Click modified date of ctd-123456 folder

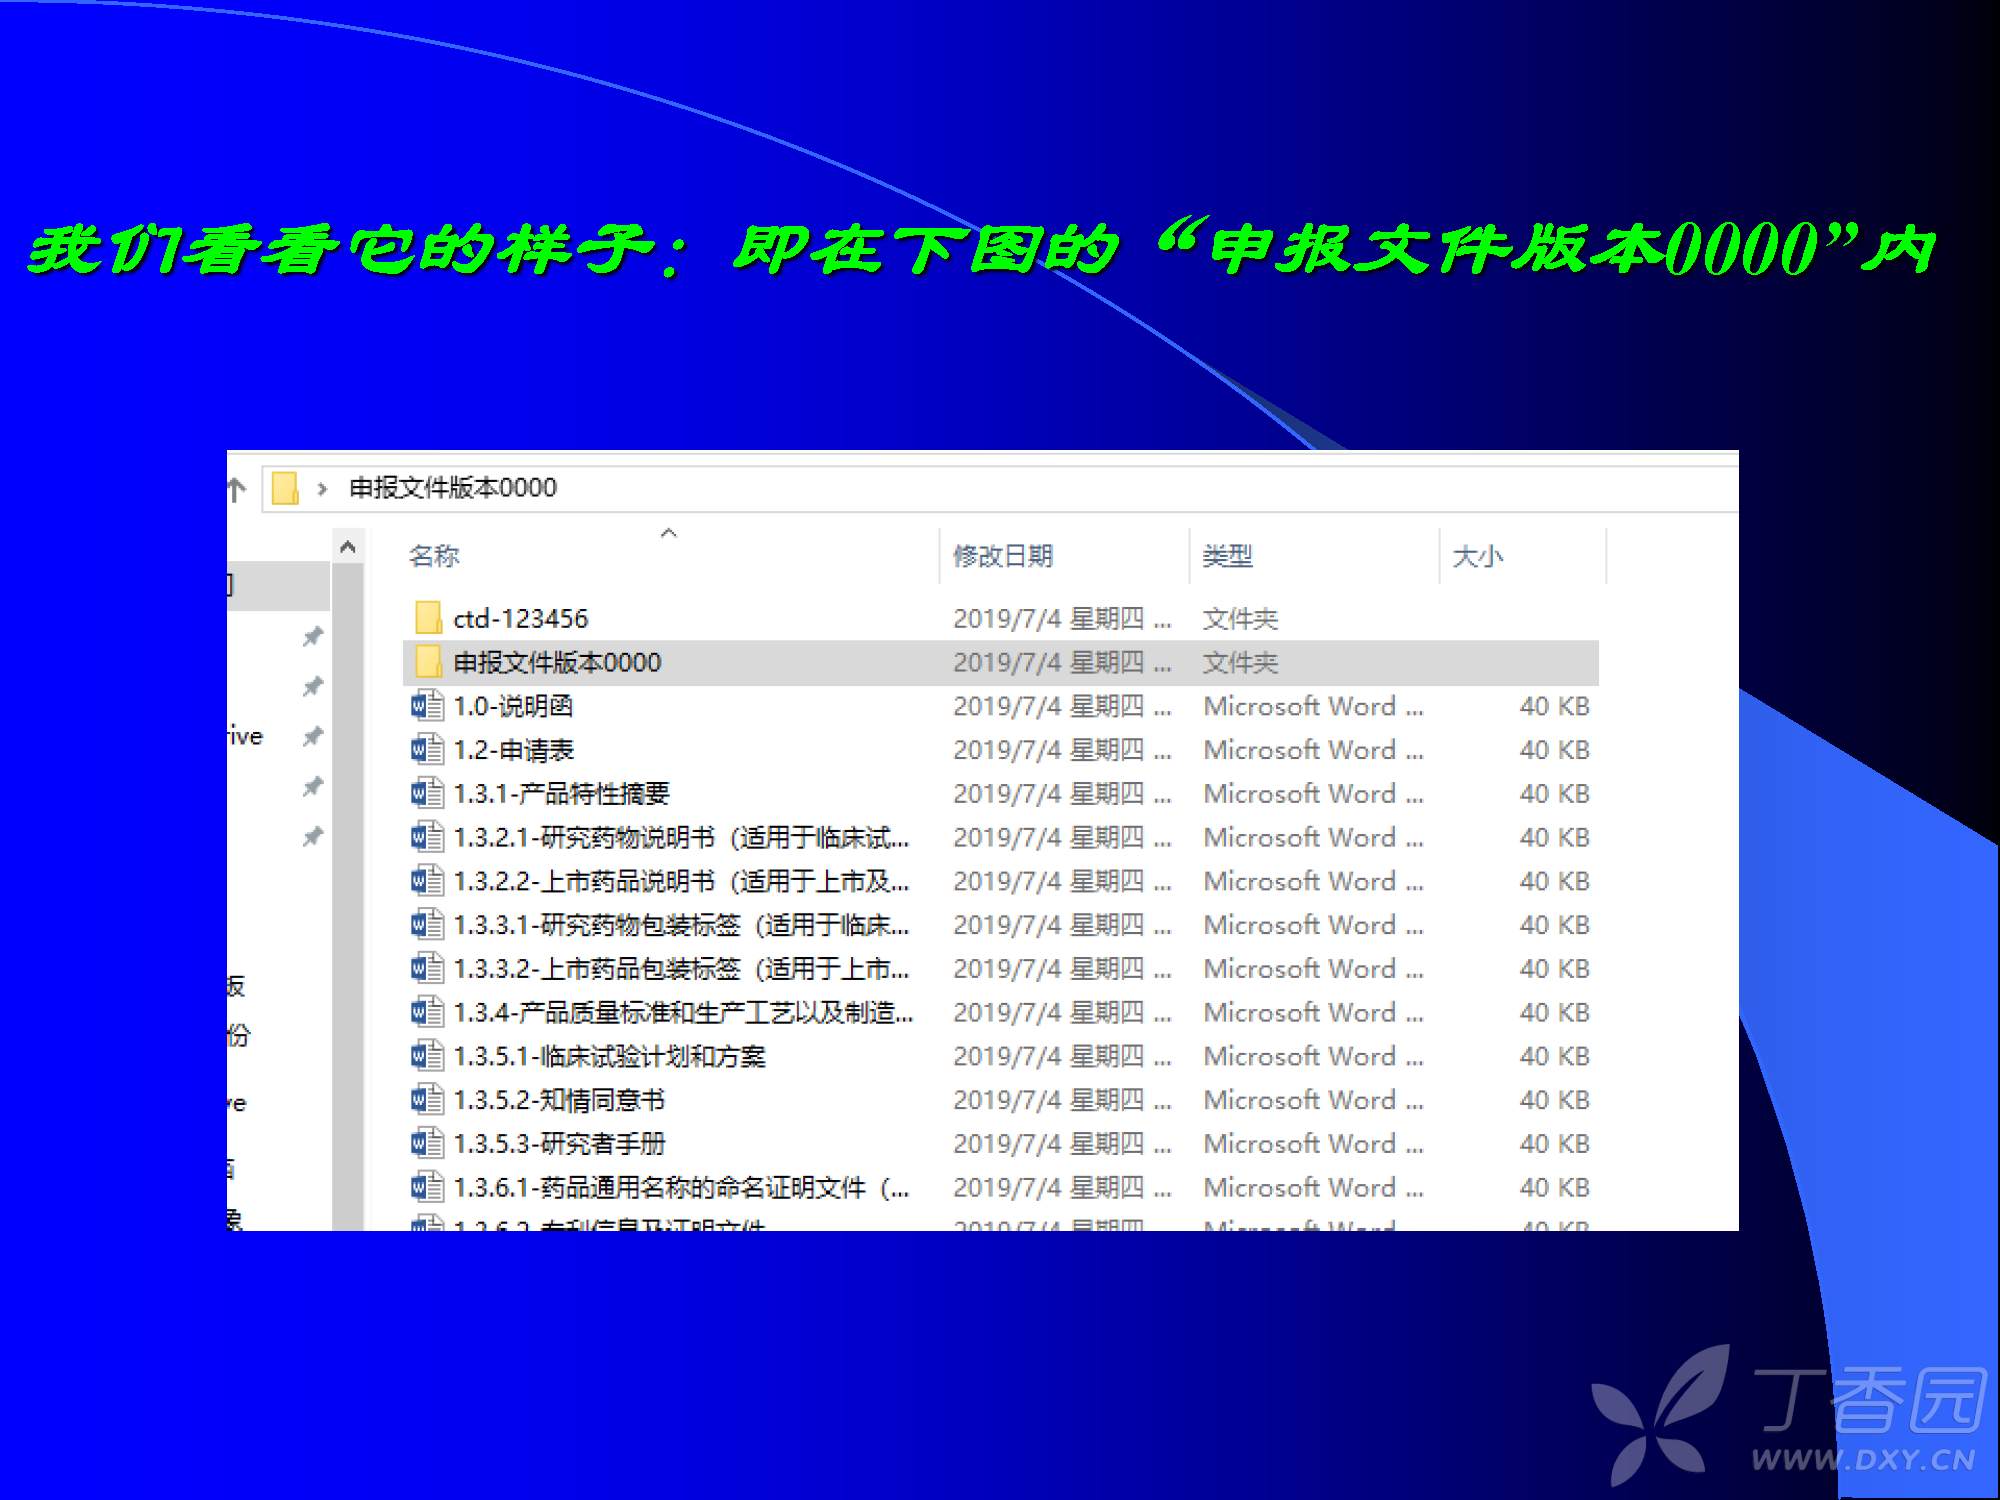coord(1062,619)
